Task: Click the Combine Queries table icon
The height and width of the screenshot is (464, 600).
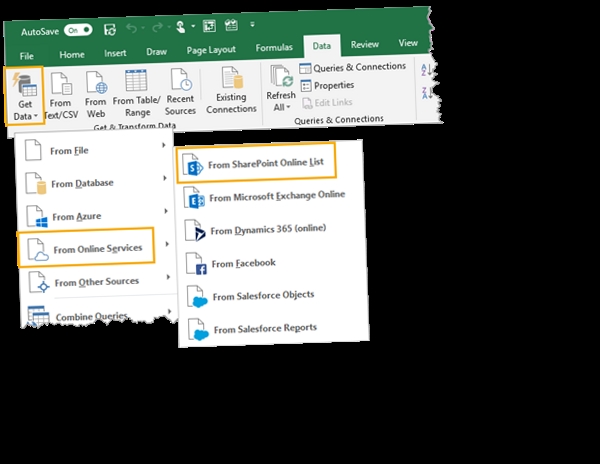Action: (x=38, y=316)
